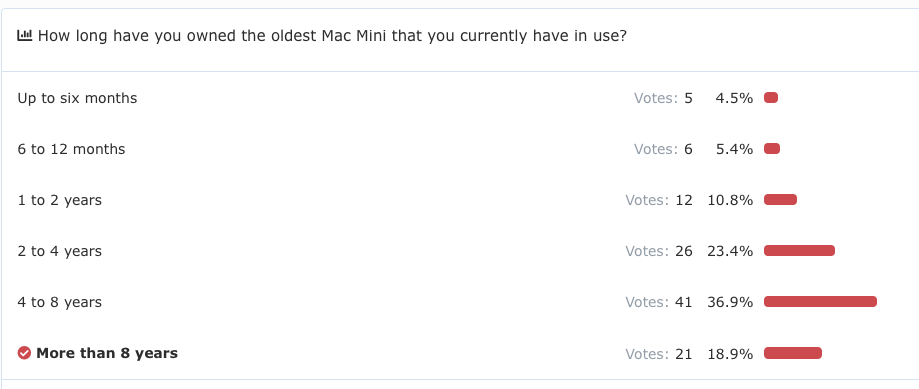Click "Votes: 21" for More than 8 years

(659, 353)
